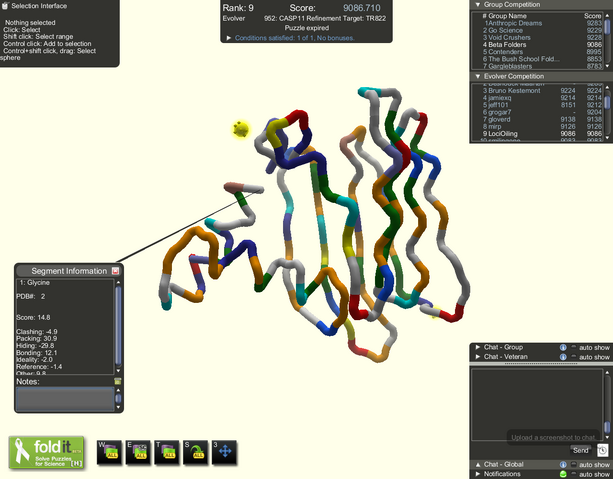Expand the Chat - Veteran section
The image size is (613, 479).
[x=477, y=357]
